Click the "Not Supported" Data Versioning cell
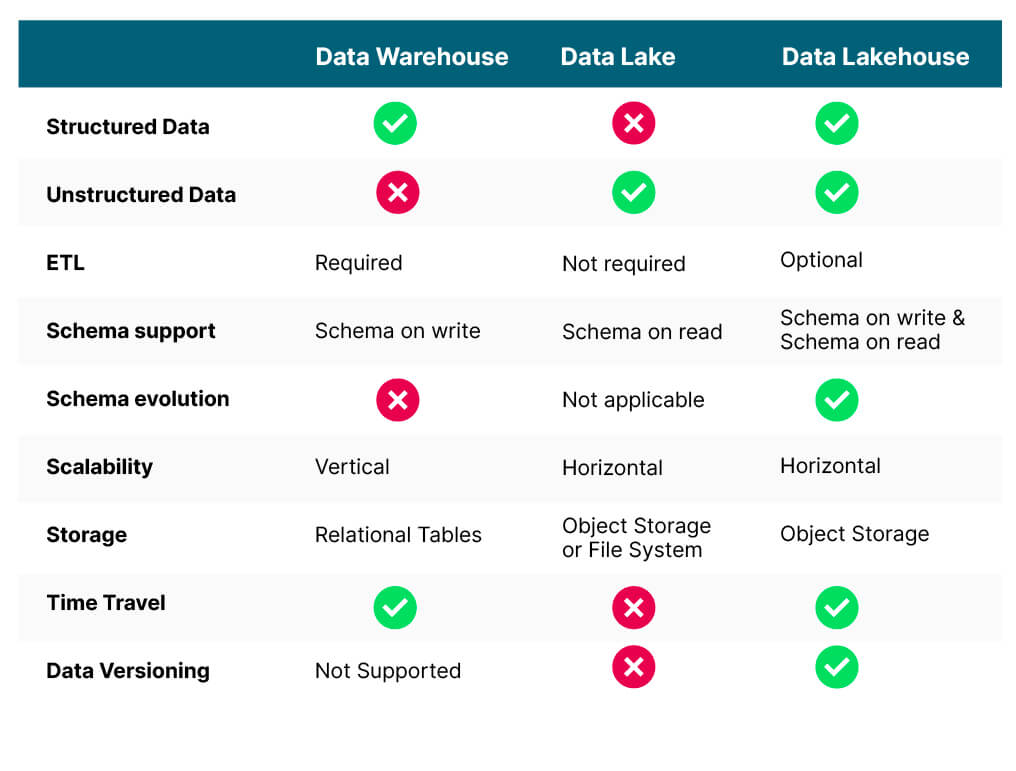This screenshot has width=1016, height=771. tap(388, 671)
